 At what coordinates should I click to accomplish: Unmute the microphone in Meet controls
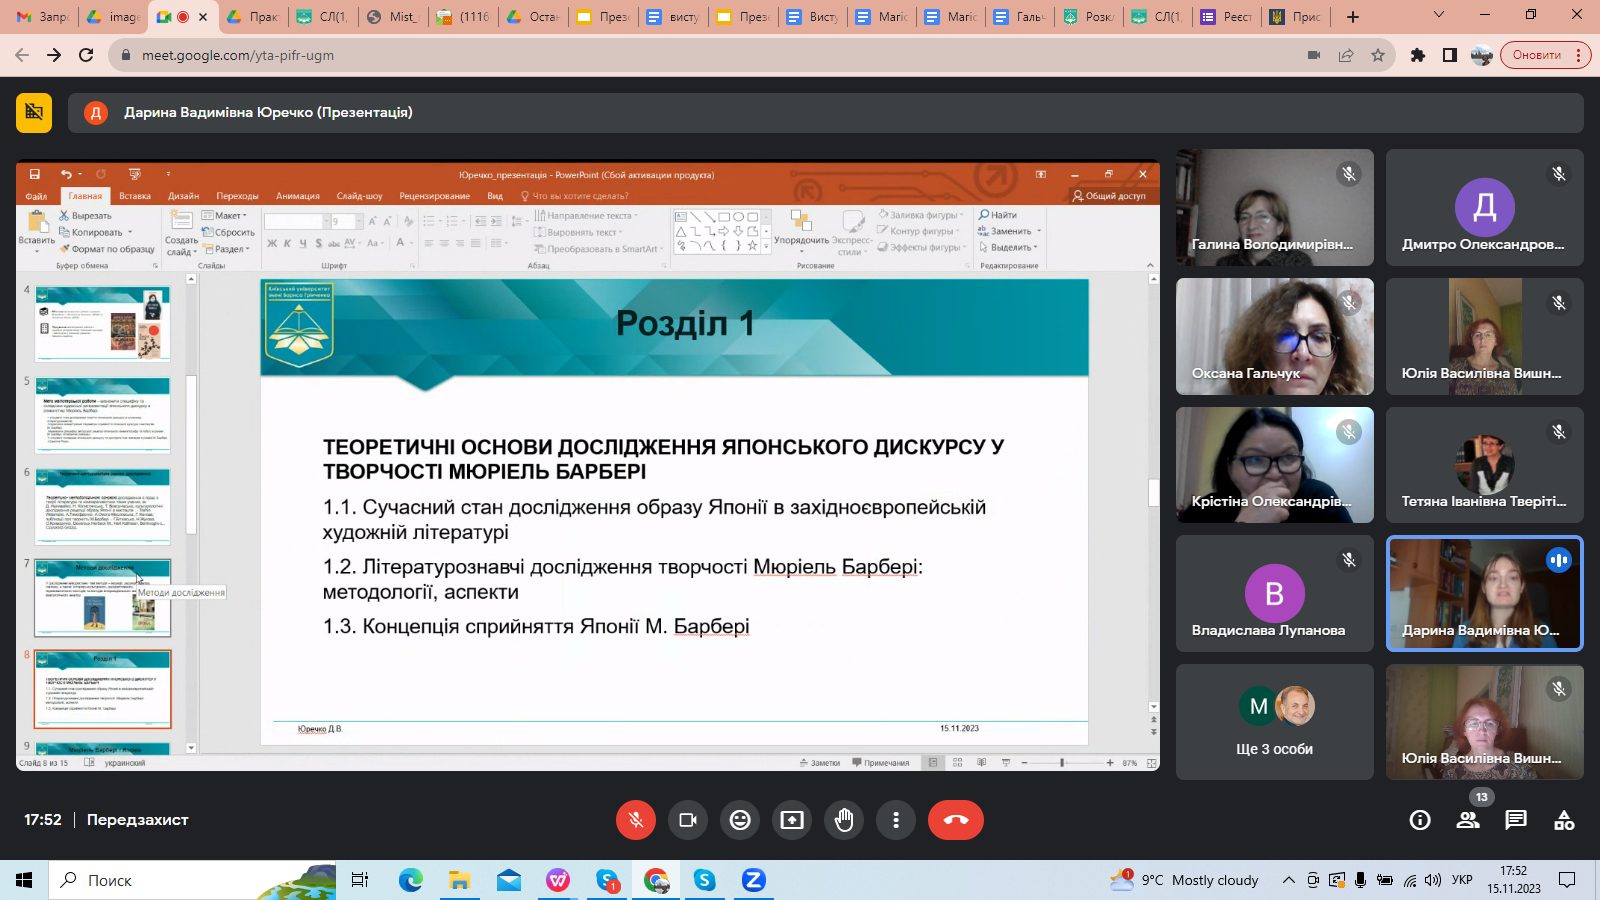636,820
